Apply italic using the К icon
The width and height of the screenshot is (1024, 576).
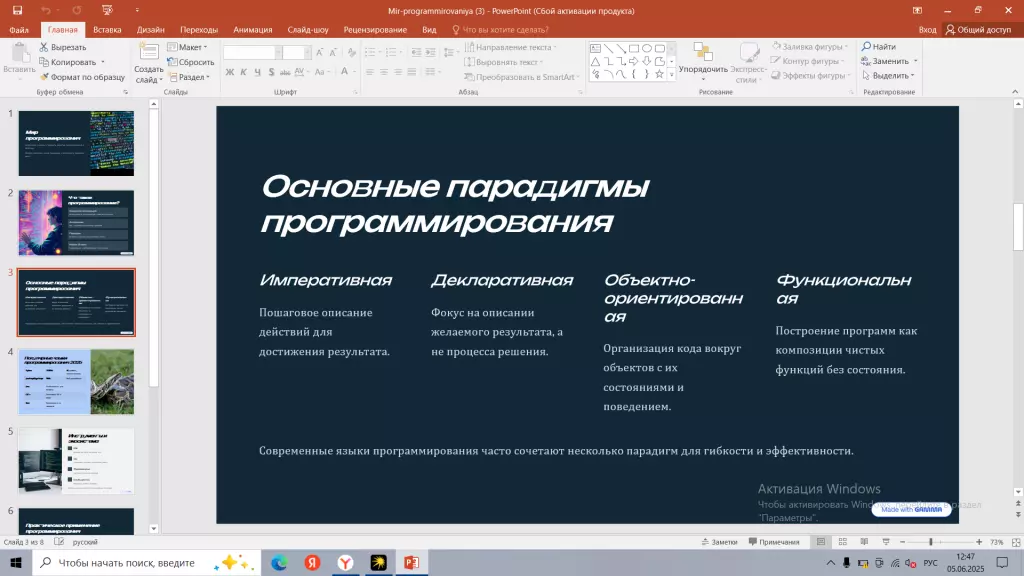(x=243, y=72)
